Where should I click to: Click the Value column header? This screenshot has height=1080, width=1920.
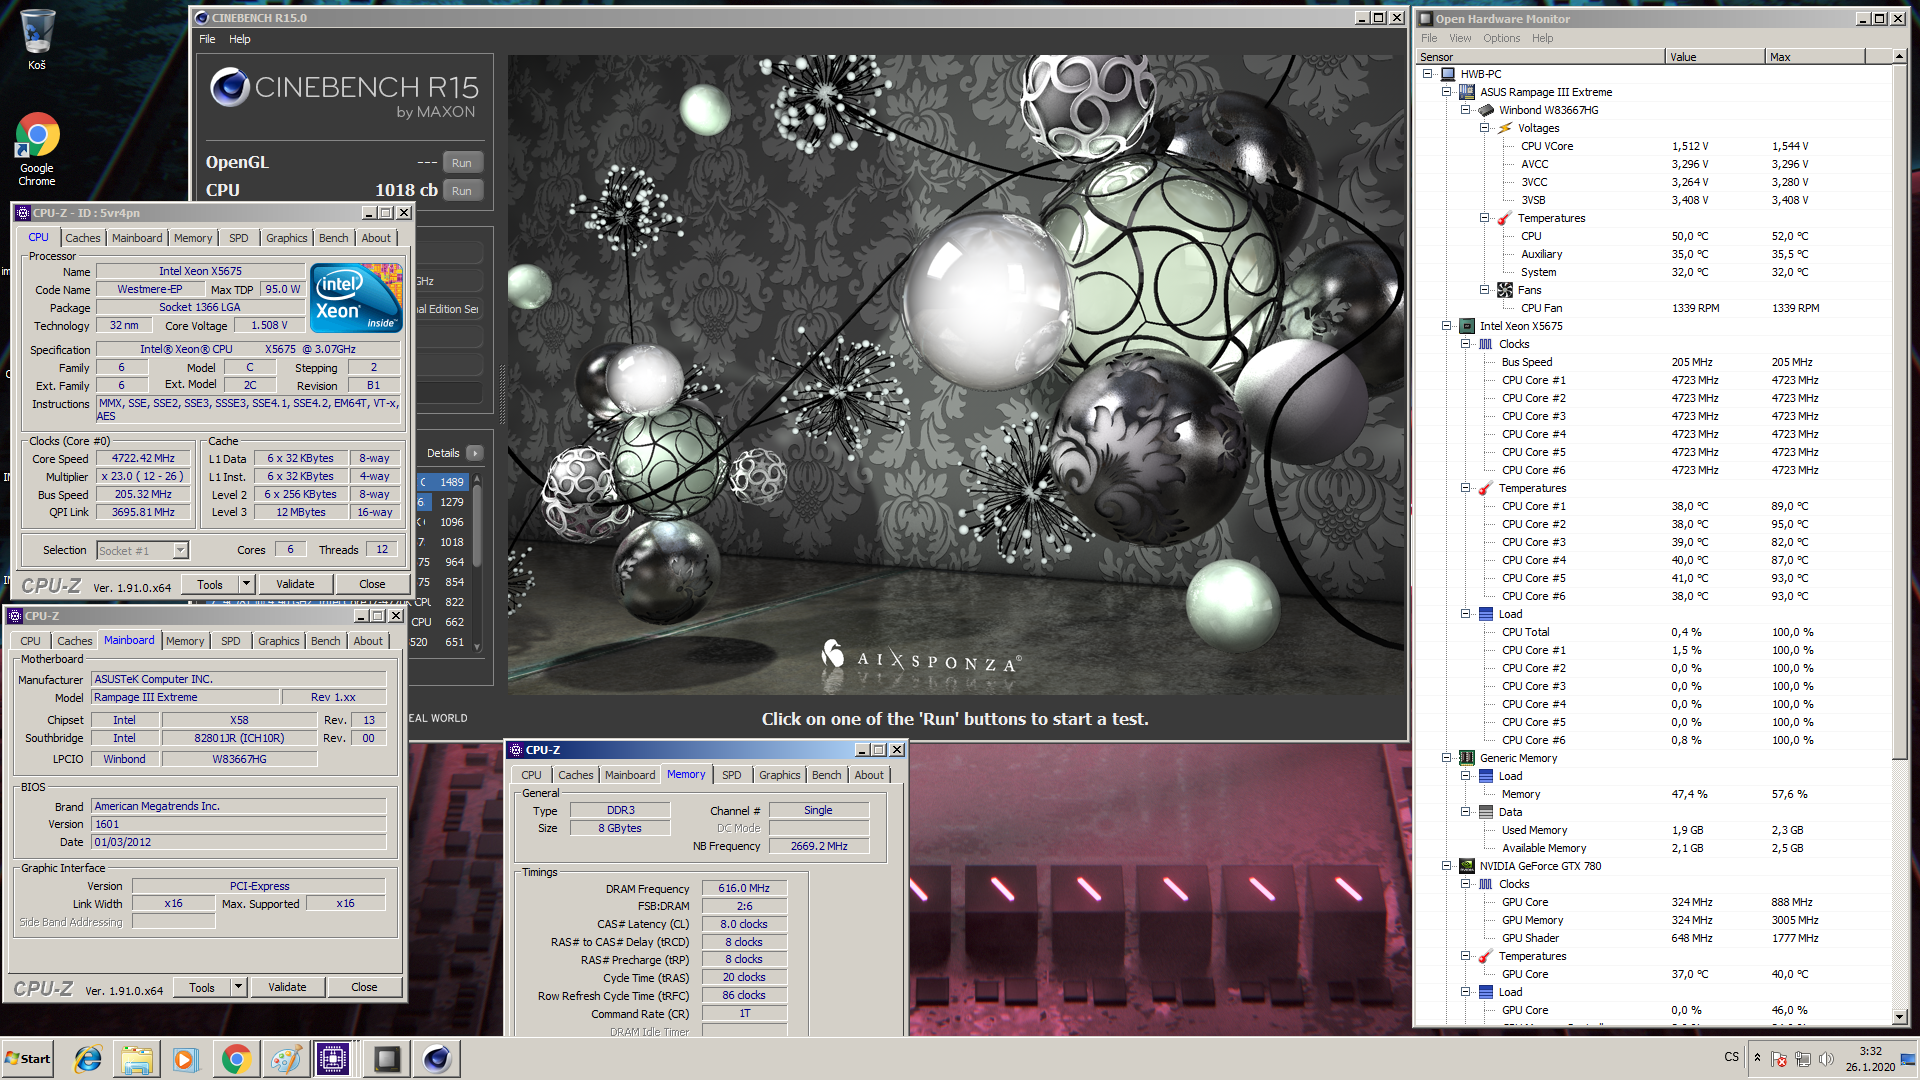tap(1714, 57)
